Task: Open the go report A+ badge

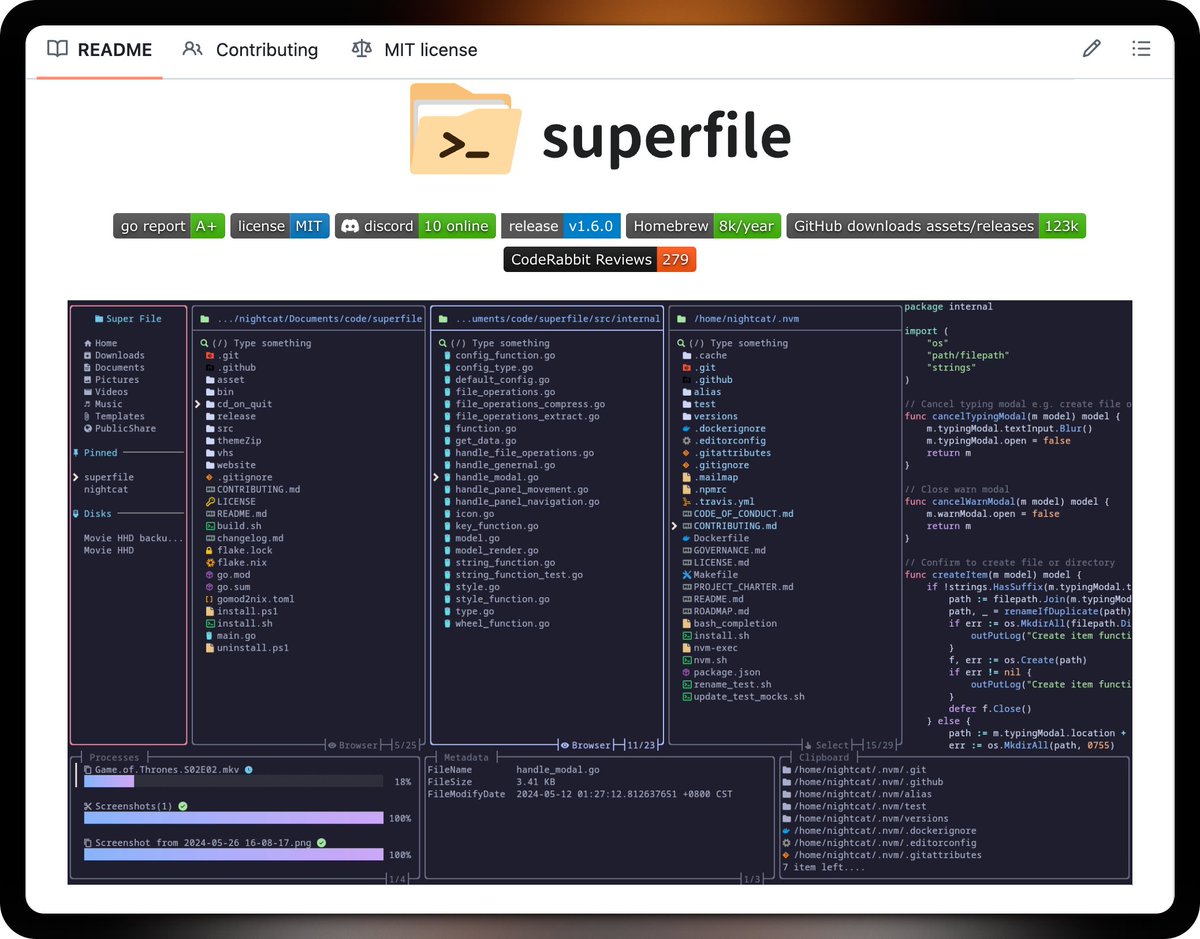Action: (x=169, y=226)
